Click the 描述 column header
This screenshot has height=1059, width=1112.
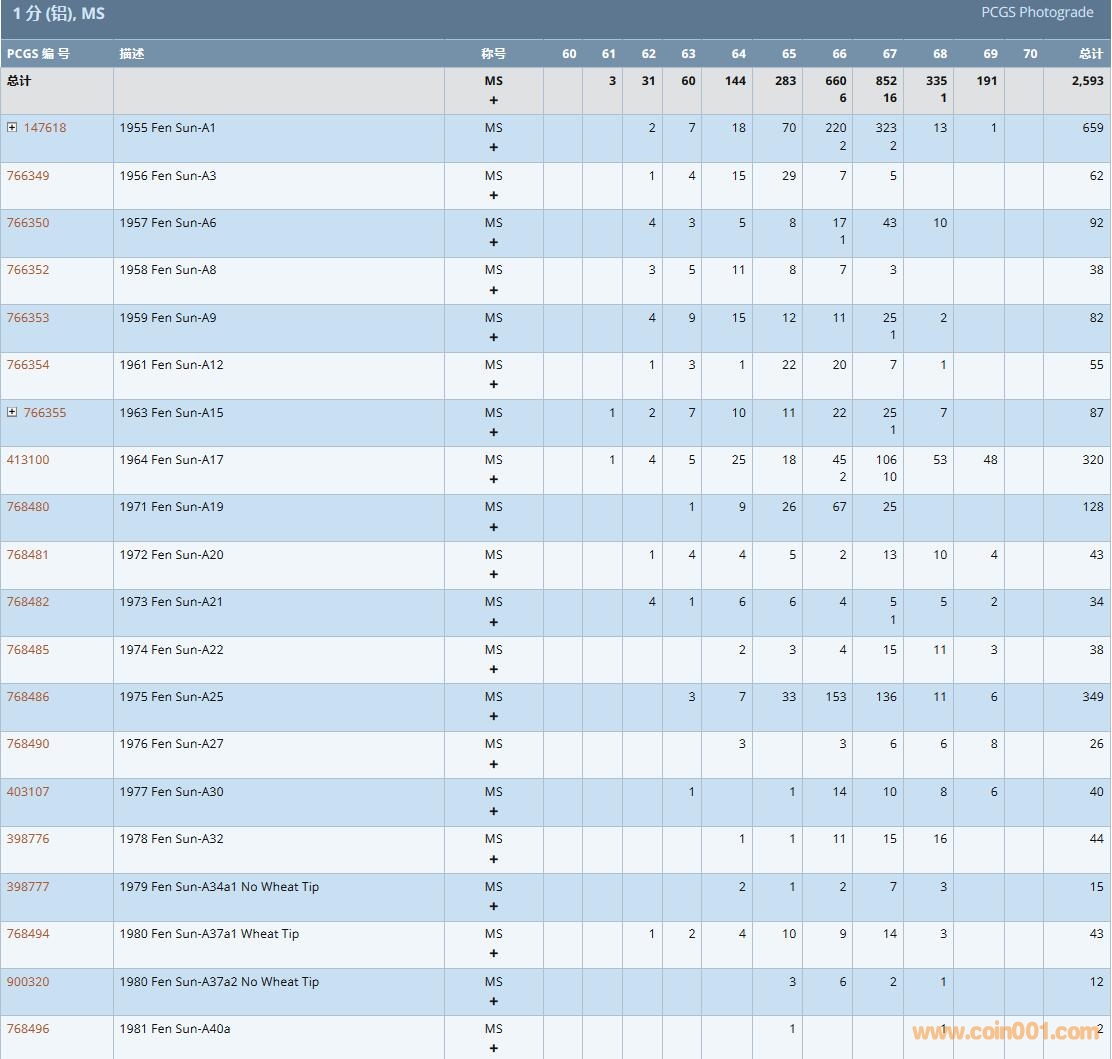[x=132, y=54]
